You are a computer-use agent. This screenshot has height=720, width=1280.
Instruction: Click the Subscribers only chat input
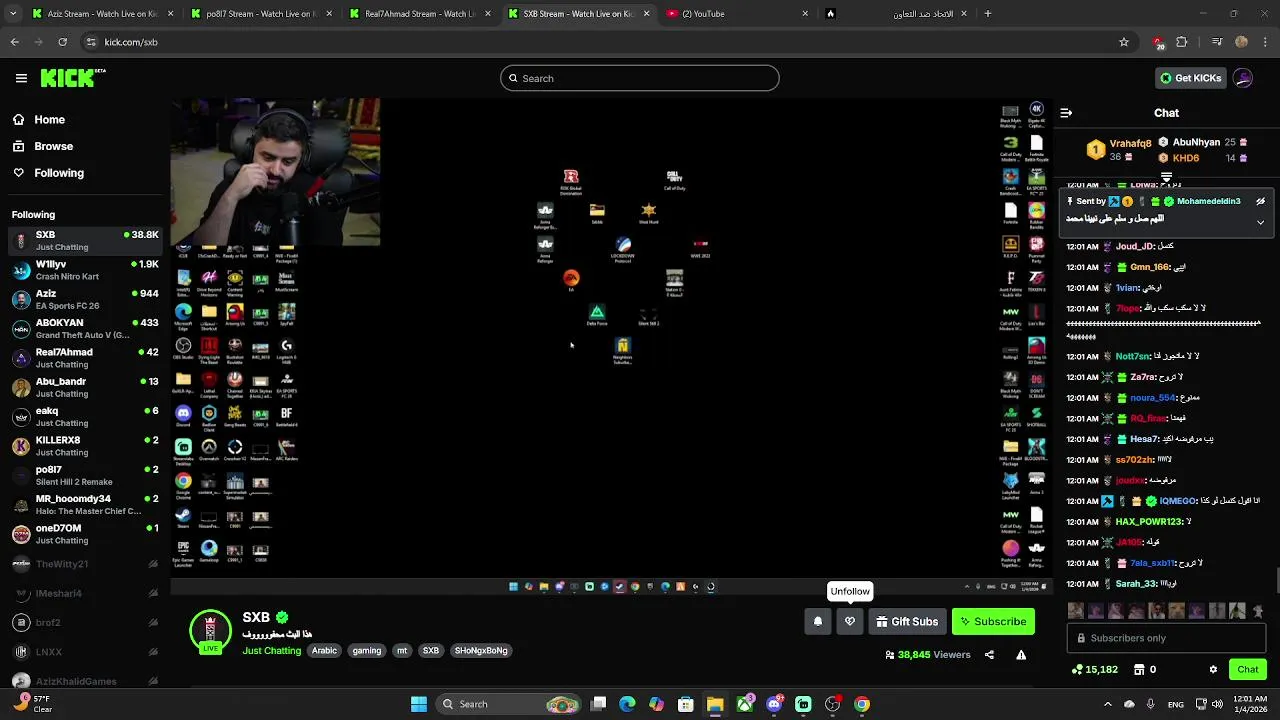pyautogui.click(x=1166, y=638)
